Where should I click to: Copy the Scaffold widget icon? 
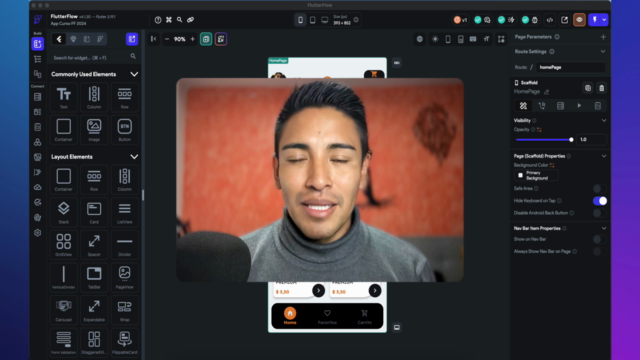click(x=588, y=88)
